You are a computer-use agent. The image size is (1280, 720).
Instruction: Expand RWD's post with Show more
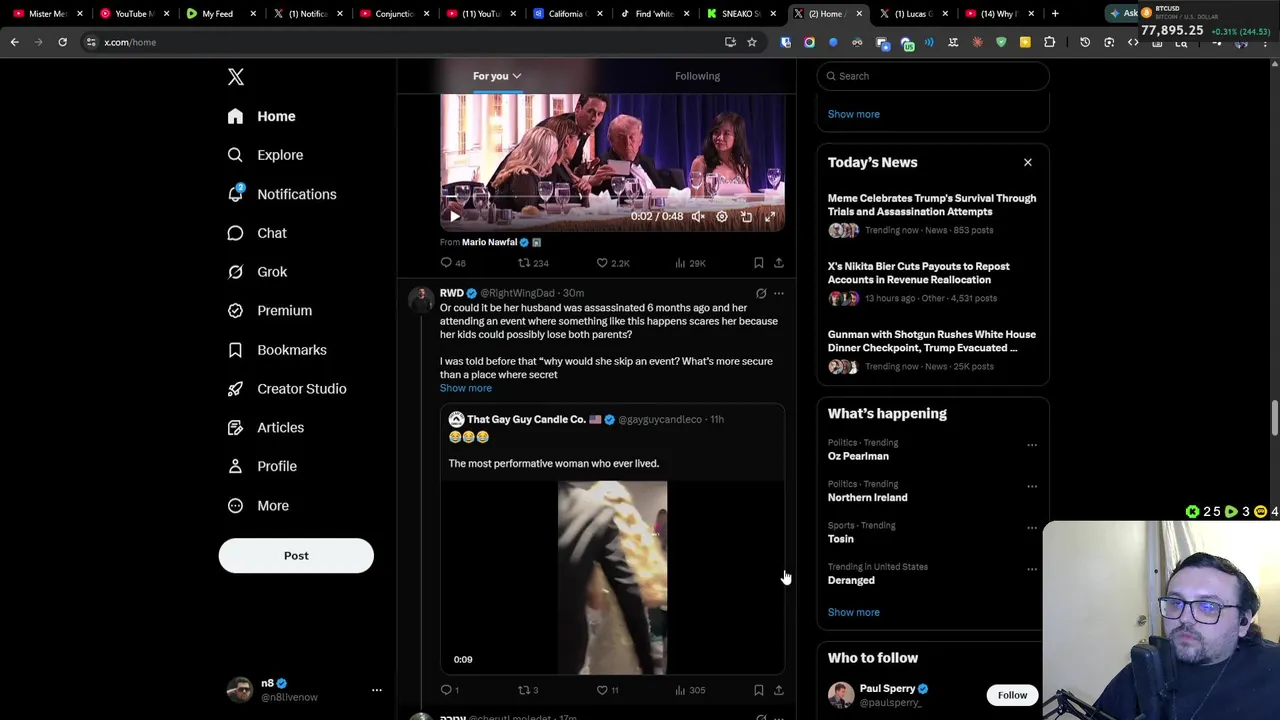pos(466,388)
